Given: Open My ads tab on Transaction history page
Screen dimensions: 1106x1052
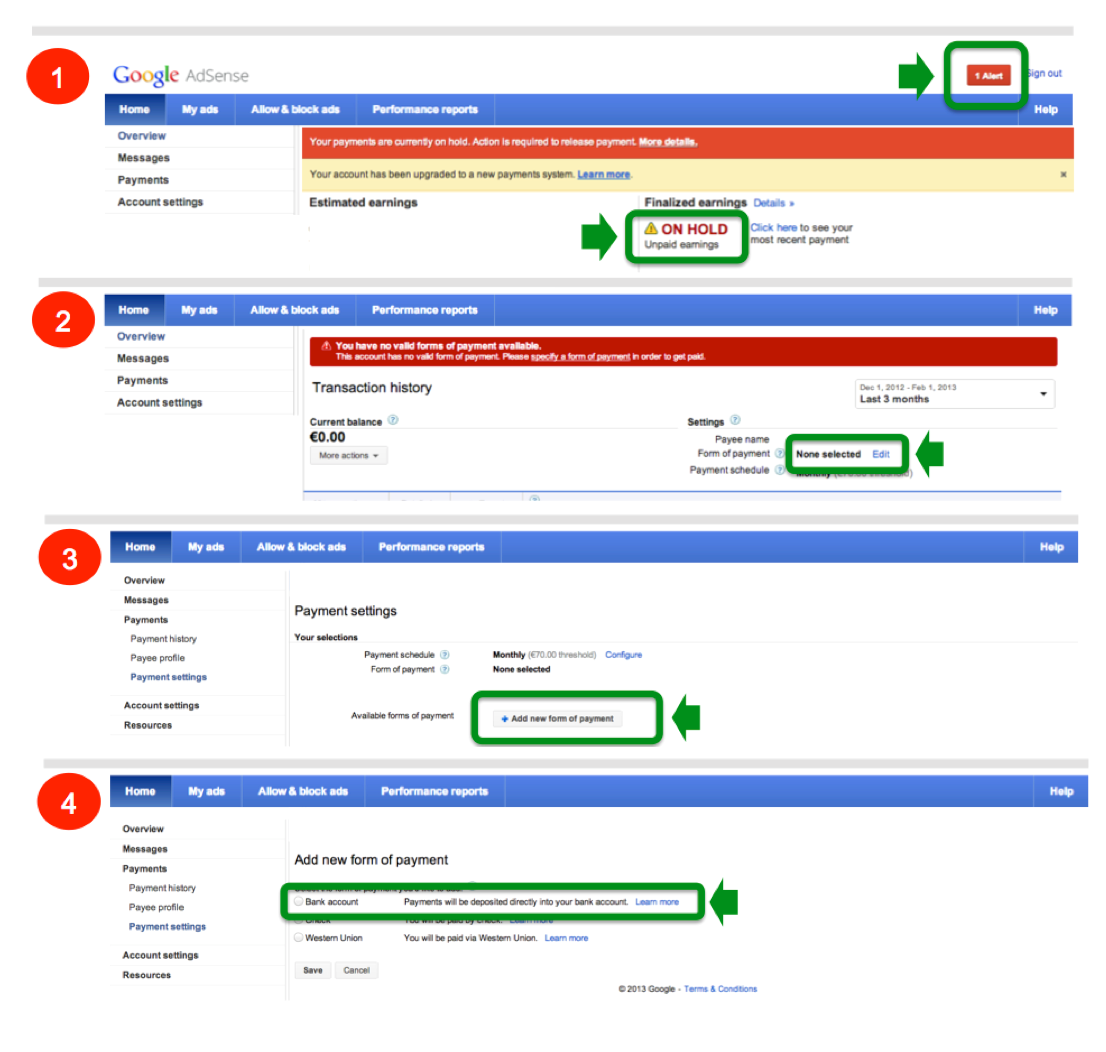Looking at the screenshot, I should (199, 310).
